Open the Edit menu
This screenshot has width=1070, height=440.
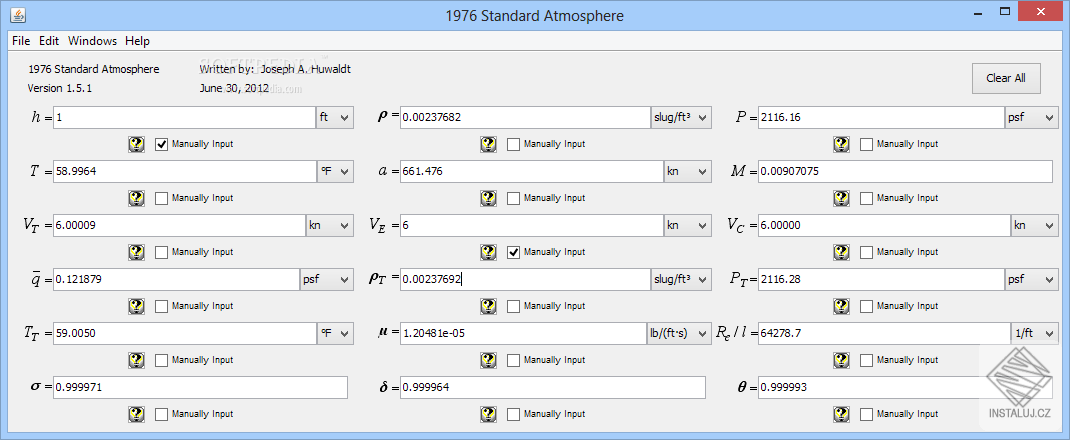pos(48,41)
